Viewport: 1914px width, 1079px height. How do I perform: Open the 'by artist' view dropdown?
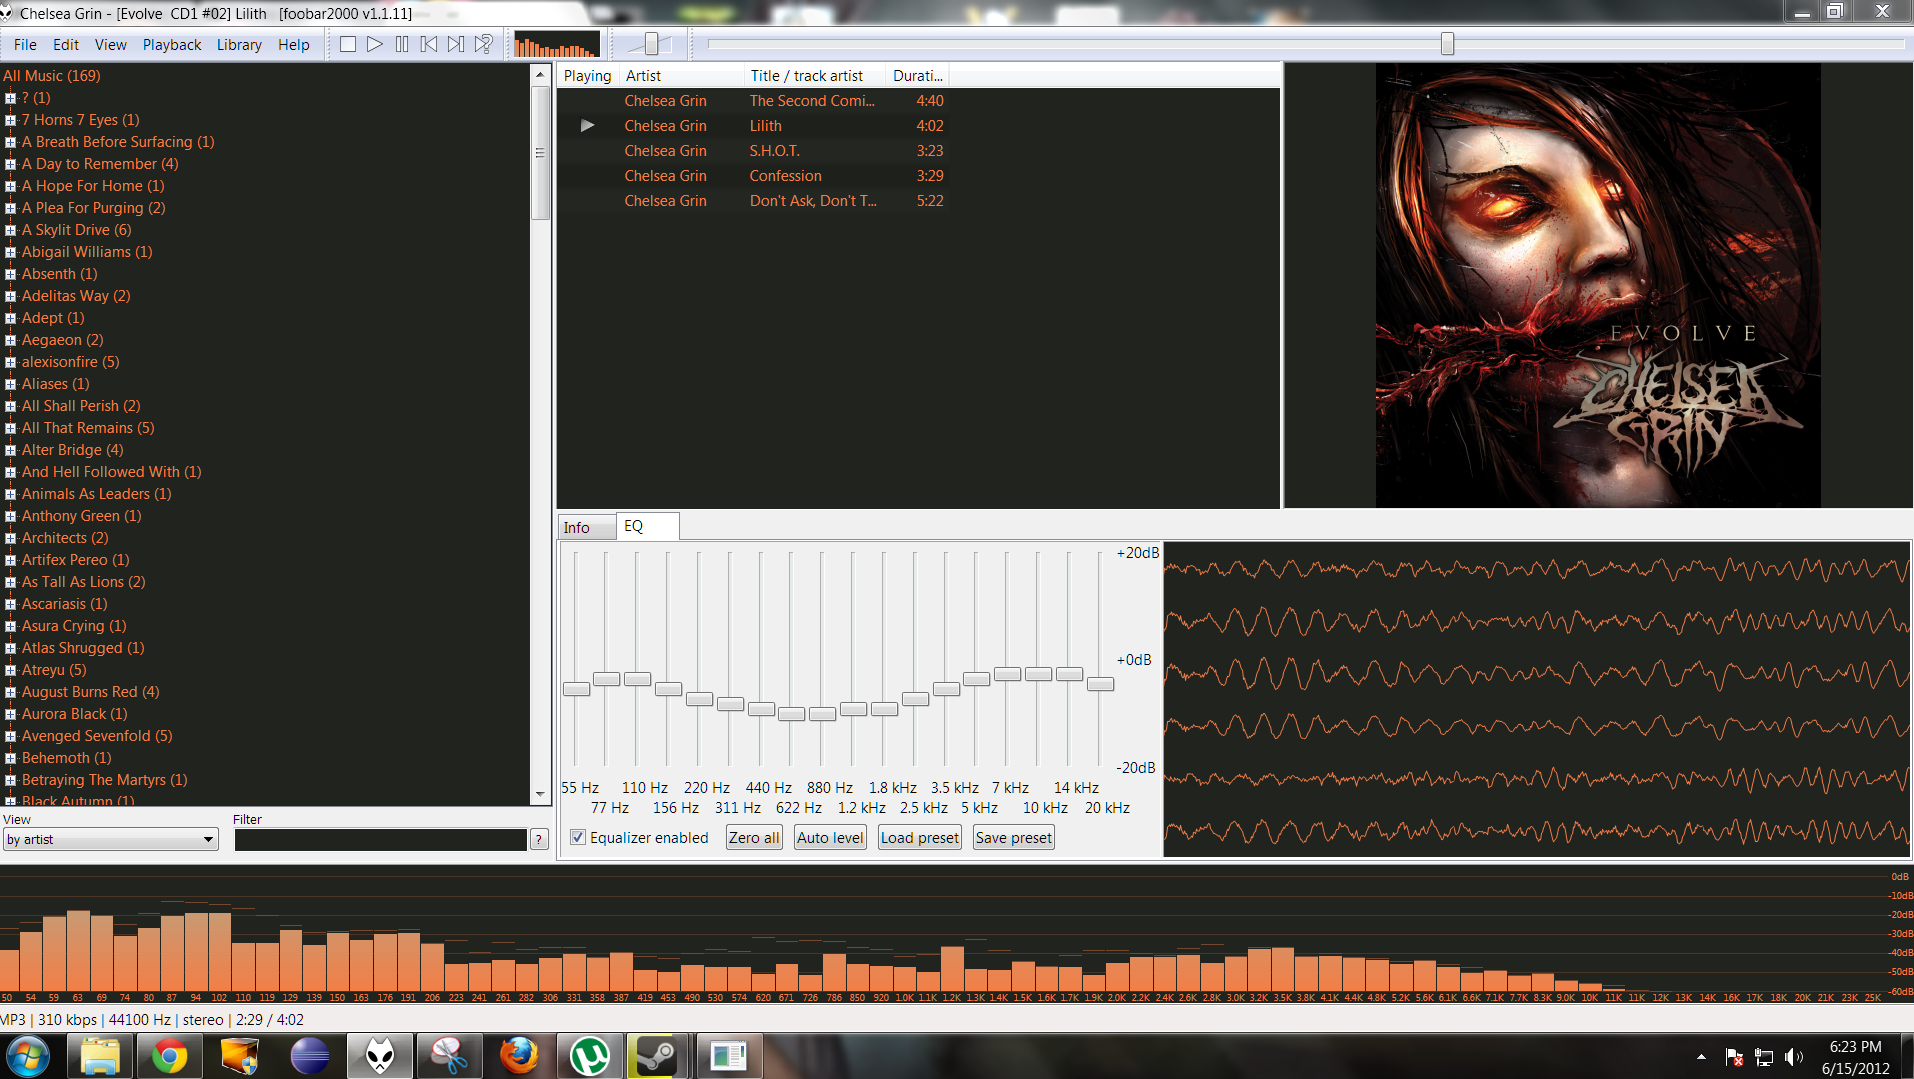110,840
